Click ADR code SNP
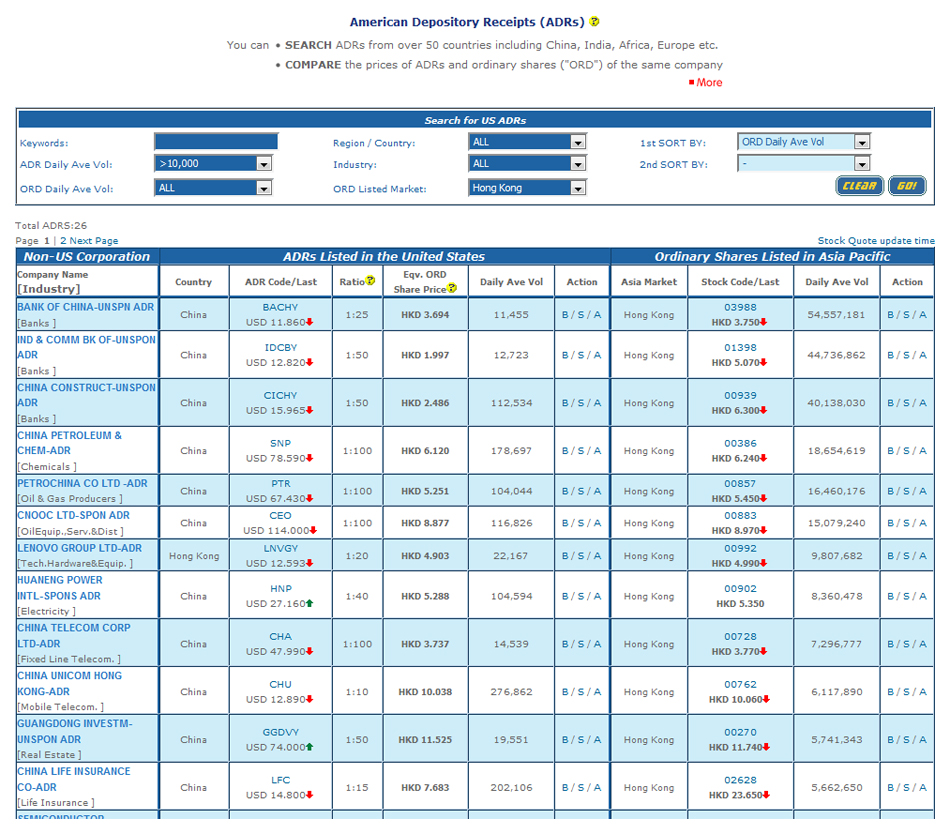 (281, 443)
